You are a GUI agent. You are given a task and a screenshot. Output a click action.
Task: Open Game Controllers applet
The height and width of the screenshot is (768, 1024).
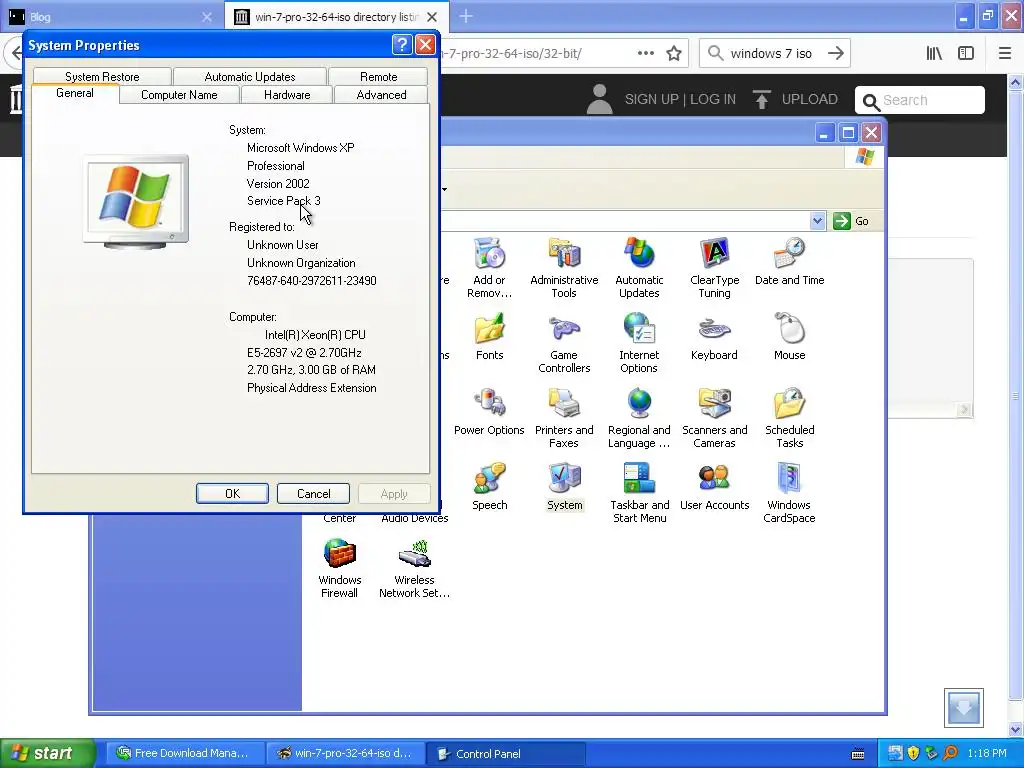(x=564, y=343)
